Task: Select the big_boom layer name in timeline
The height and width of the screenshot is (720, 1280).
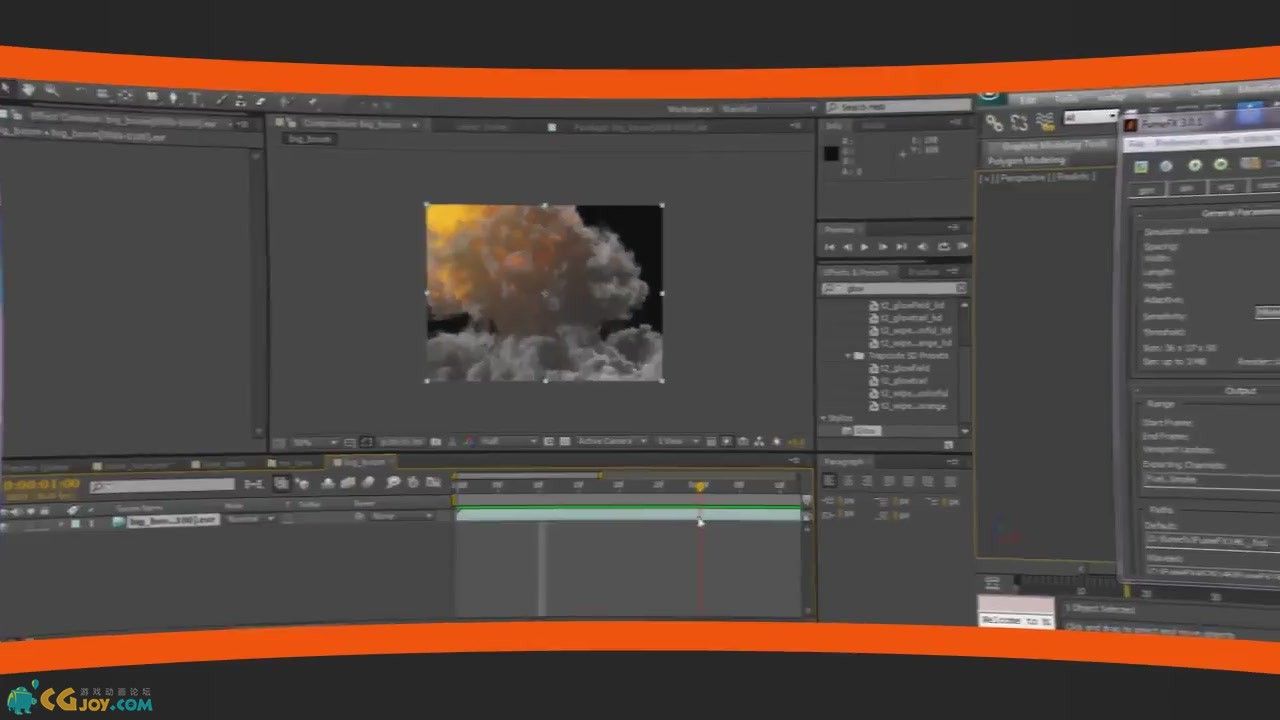Action: coord(172,521)
